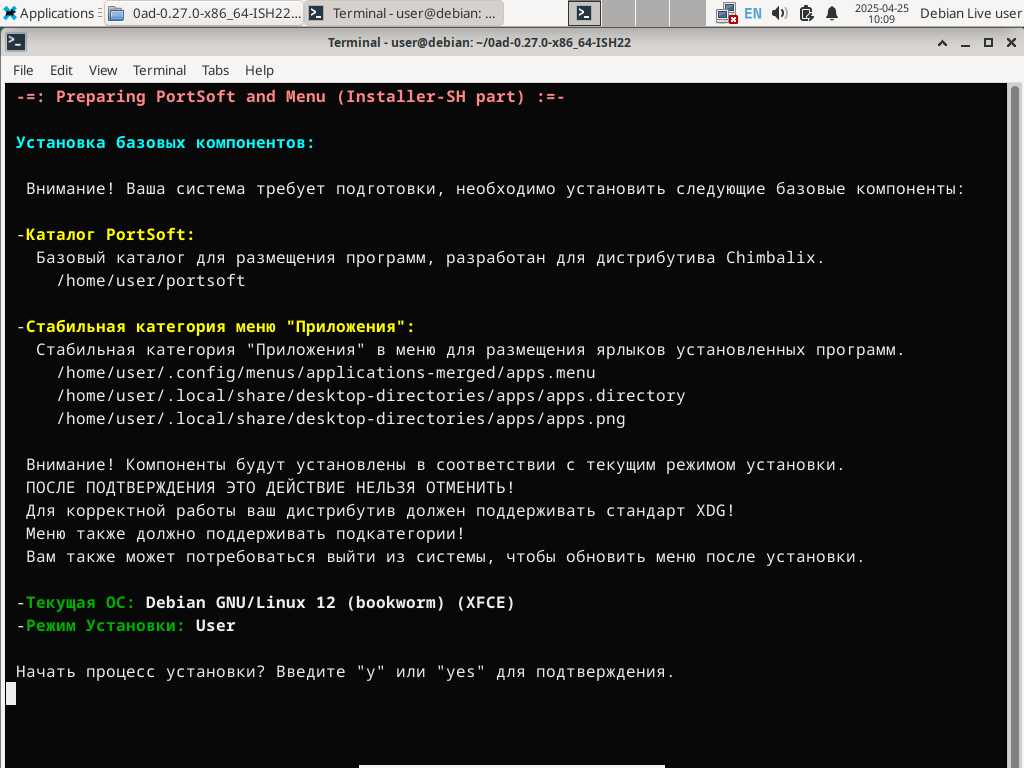Click the "Текущая ОС" Debian GNU/Linux line
1024x768 pixels.
pyautogui.click(x=266, y=602)
